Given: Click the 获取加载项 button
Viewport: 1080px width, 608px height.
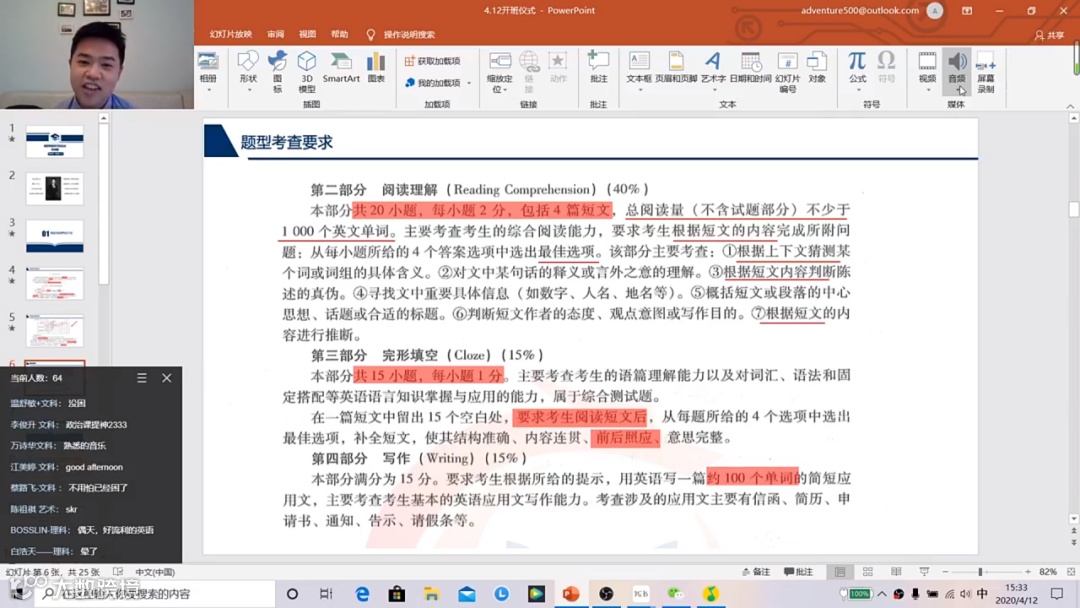Looking at the screenshot, I should pos(432,60).
